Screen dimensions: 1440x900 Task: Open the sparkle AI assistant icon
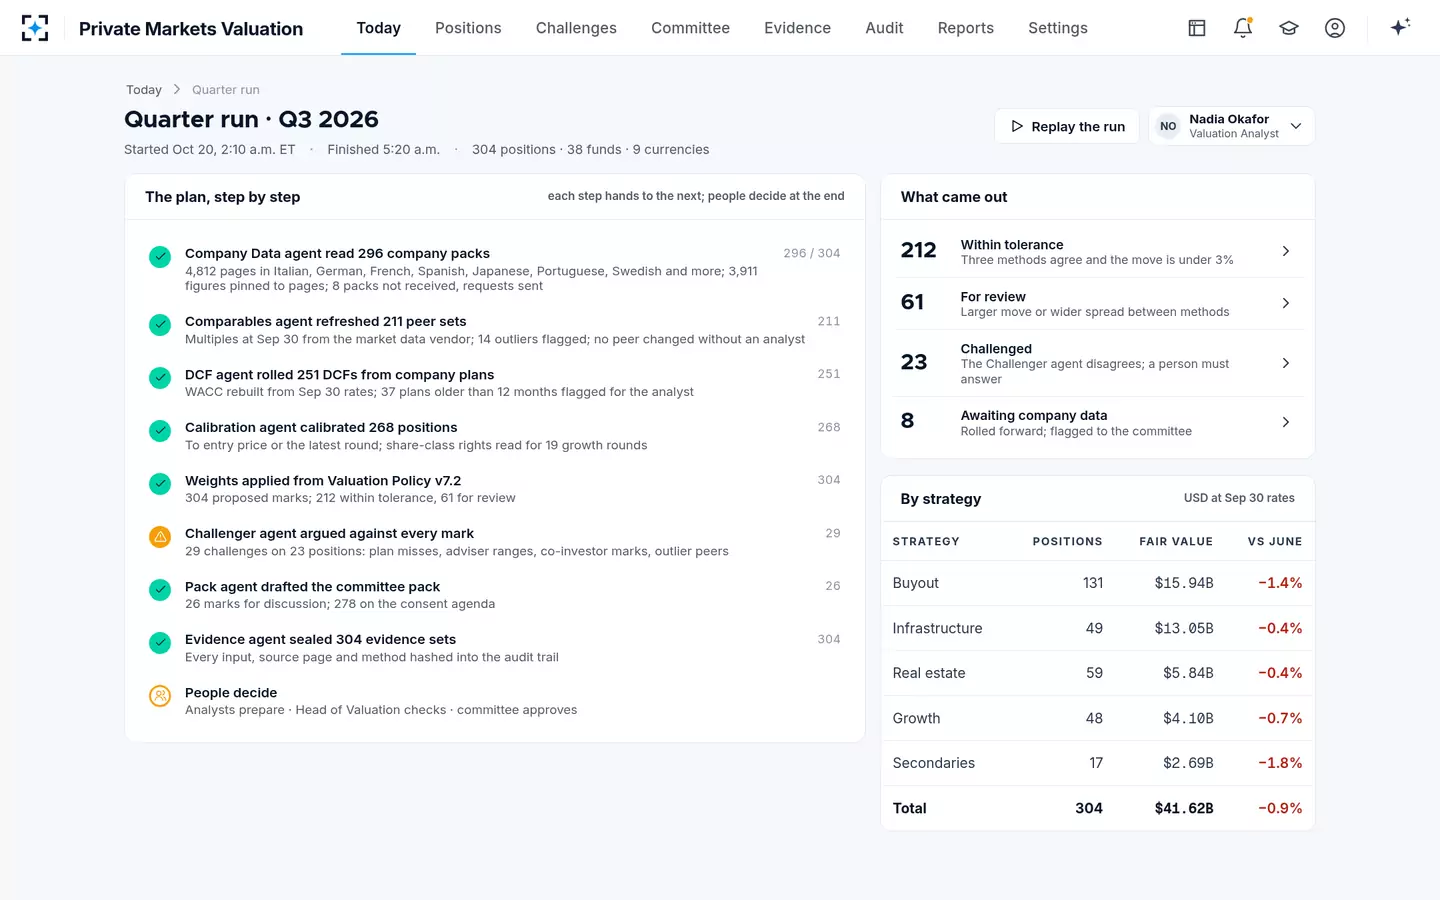point(1400,27)
